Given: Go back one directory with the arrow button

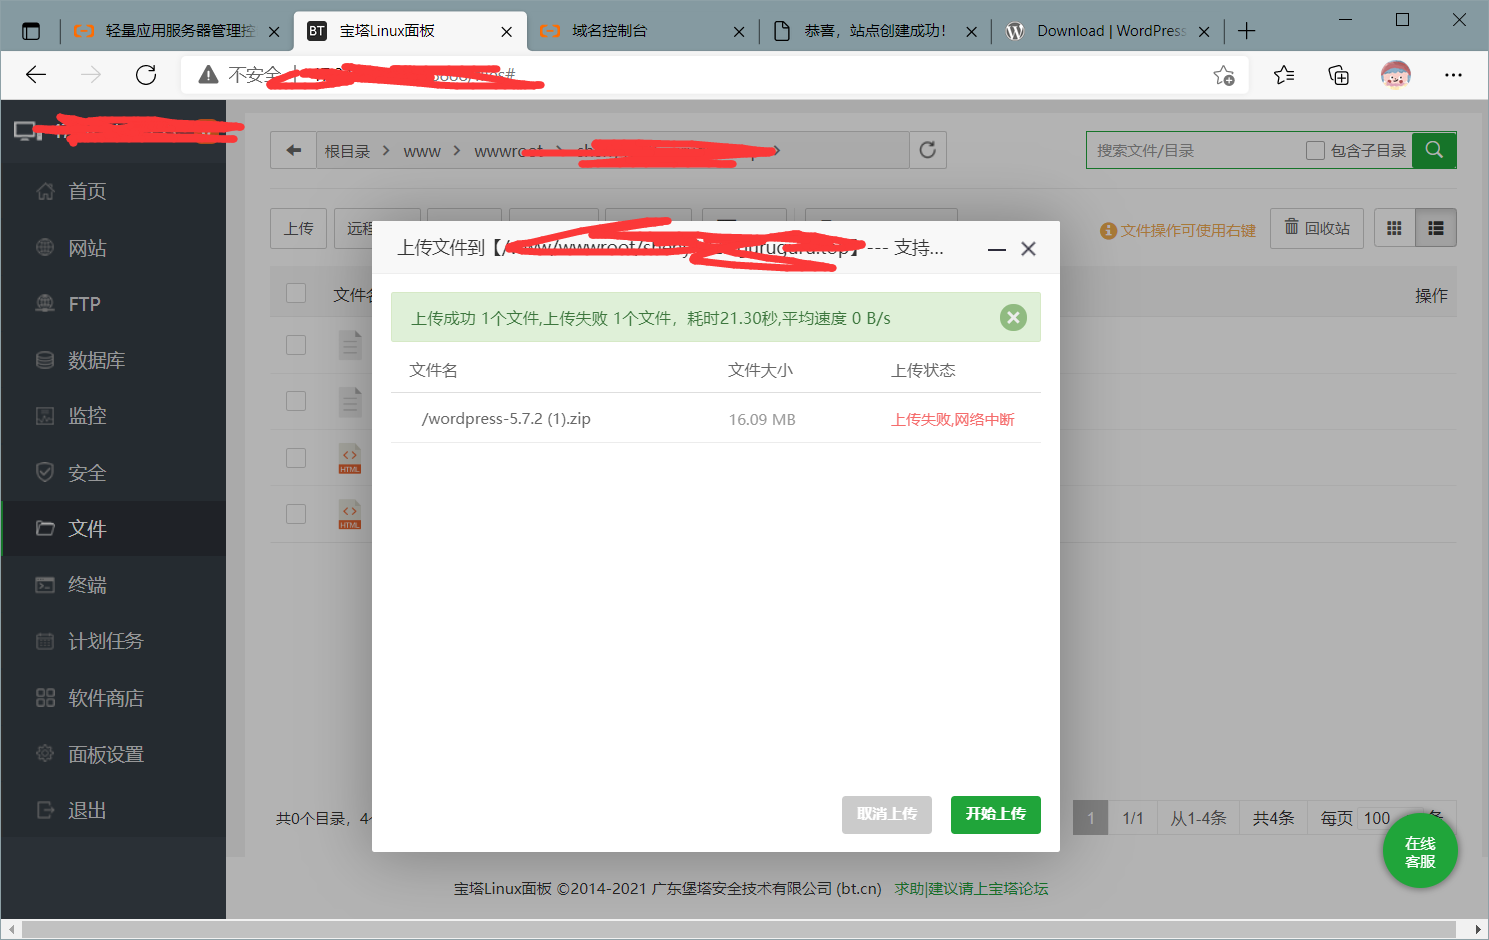Looking at the screenshot, I should pos(293,150).
